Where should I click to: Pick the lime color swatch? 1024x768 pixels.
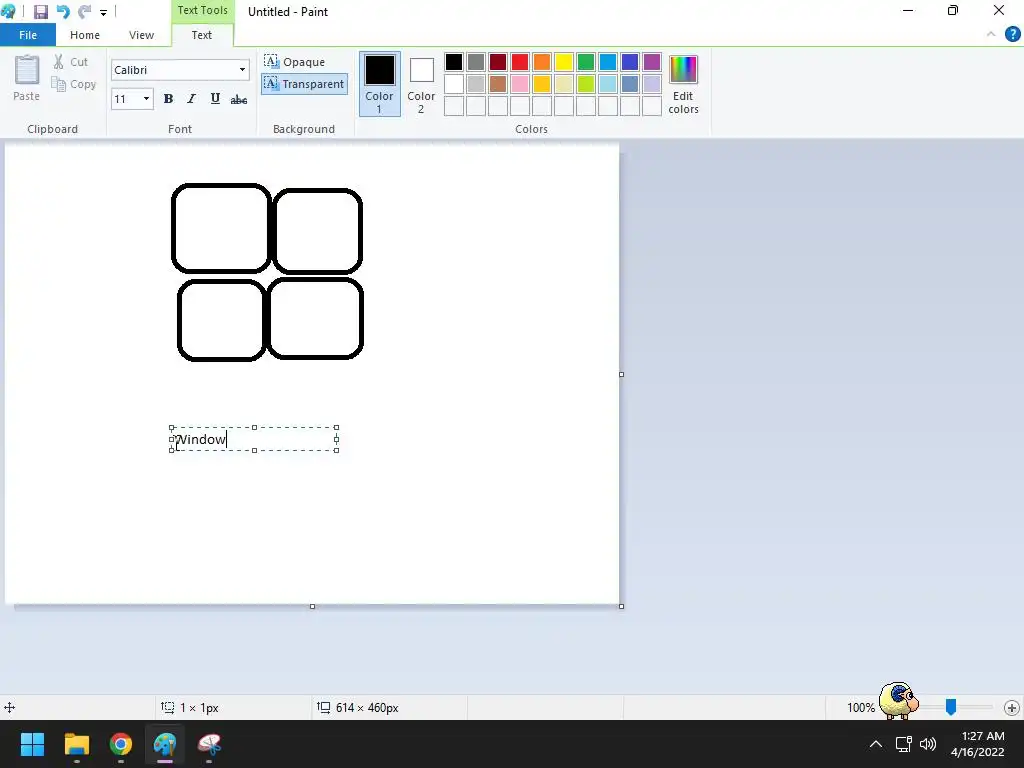coord(586,84)
